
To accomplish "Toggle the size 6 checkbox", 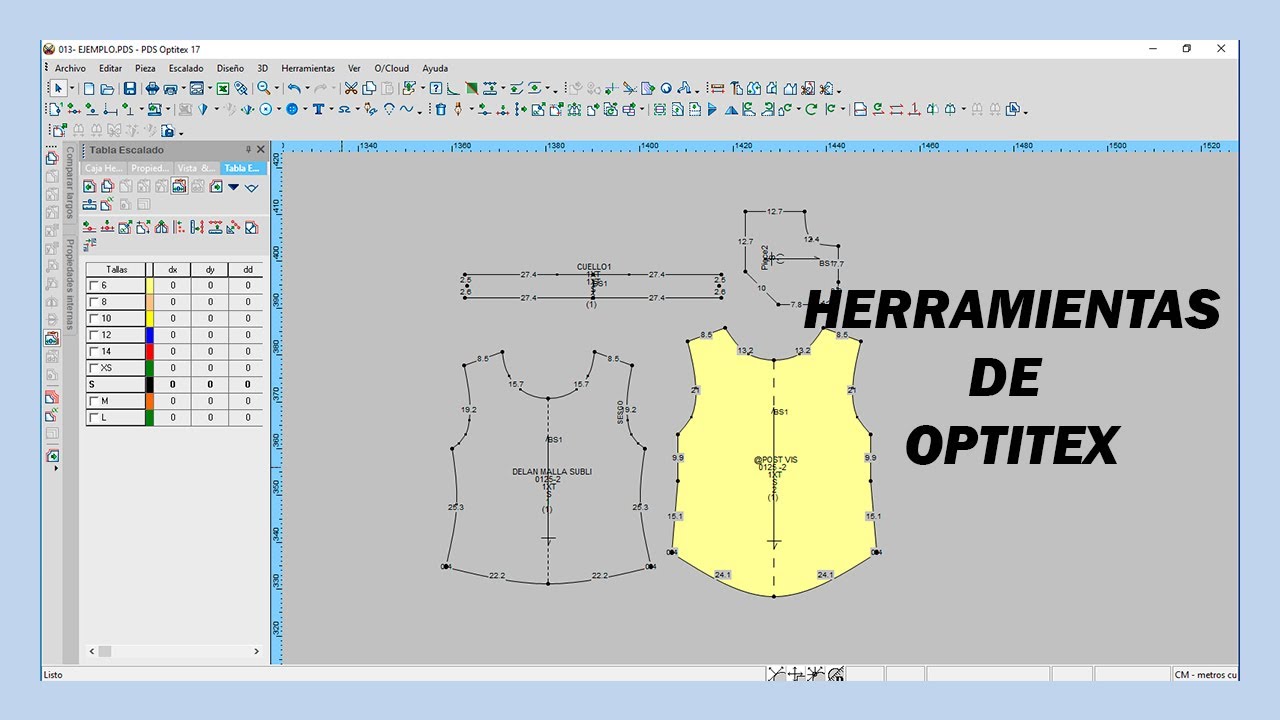I will pos(94,285).
